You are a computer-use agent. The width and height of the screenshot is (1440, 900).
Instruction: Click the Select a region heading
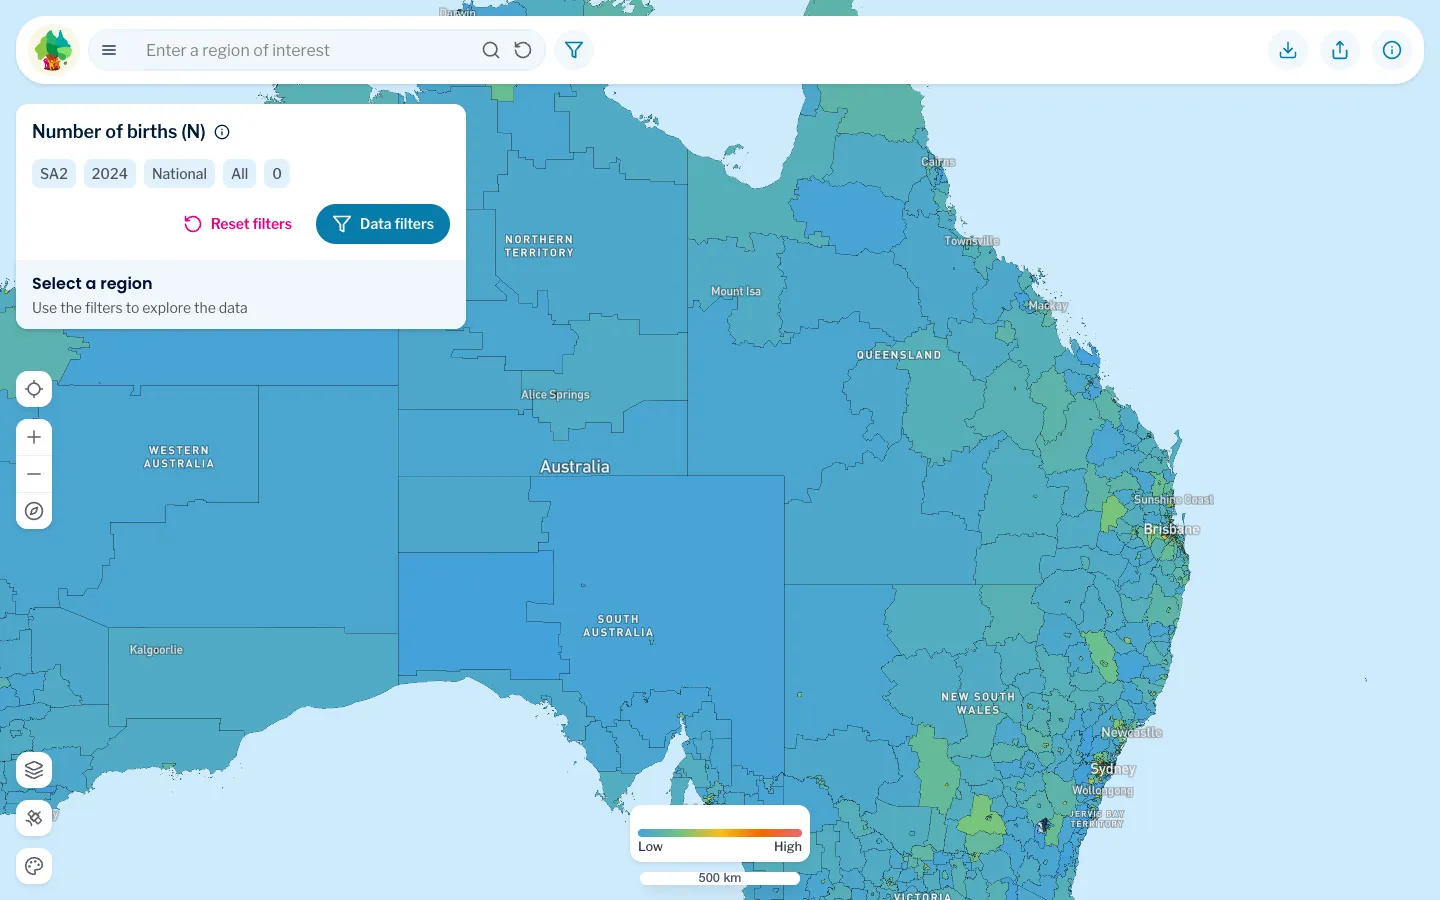pos(92,284)
